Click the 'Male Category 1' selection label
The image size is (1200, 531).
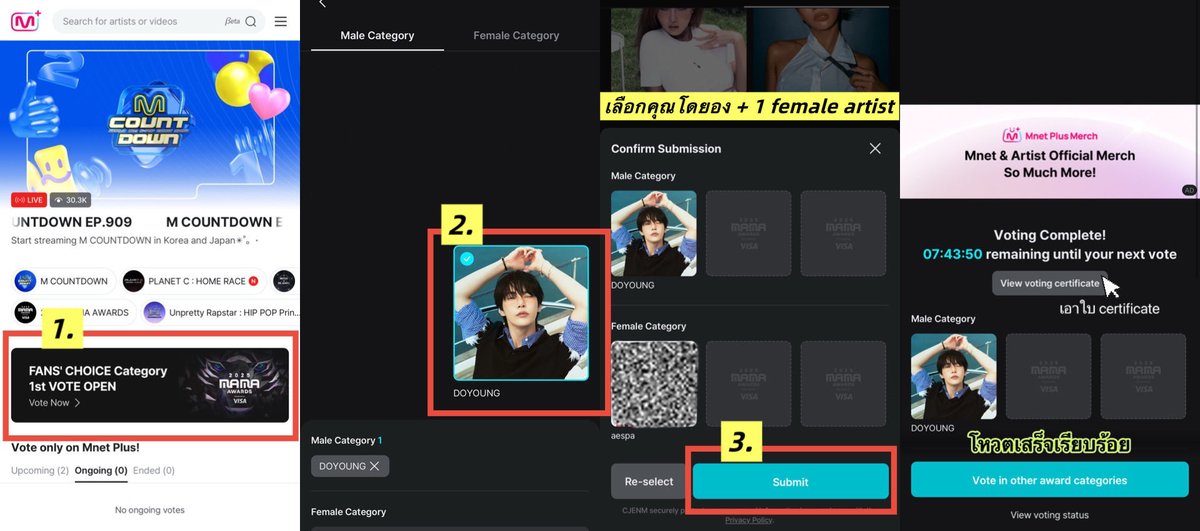pos(347,440)
